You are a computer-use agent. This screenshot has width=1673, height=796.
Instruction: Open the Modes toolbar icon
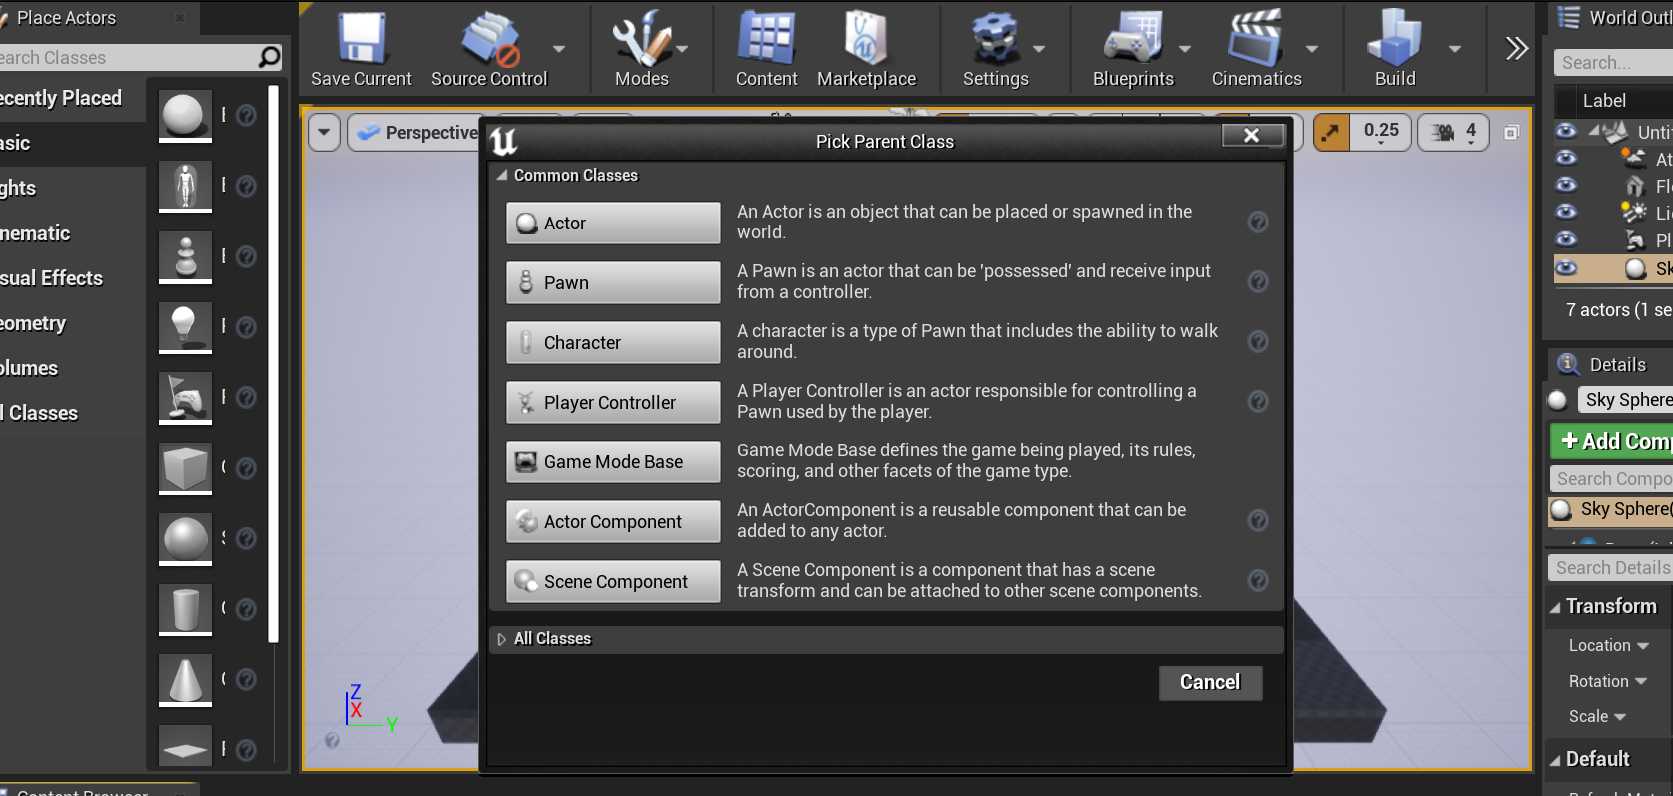tap(641, 38)
